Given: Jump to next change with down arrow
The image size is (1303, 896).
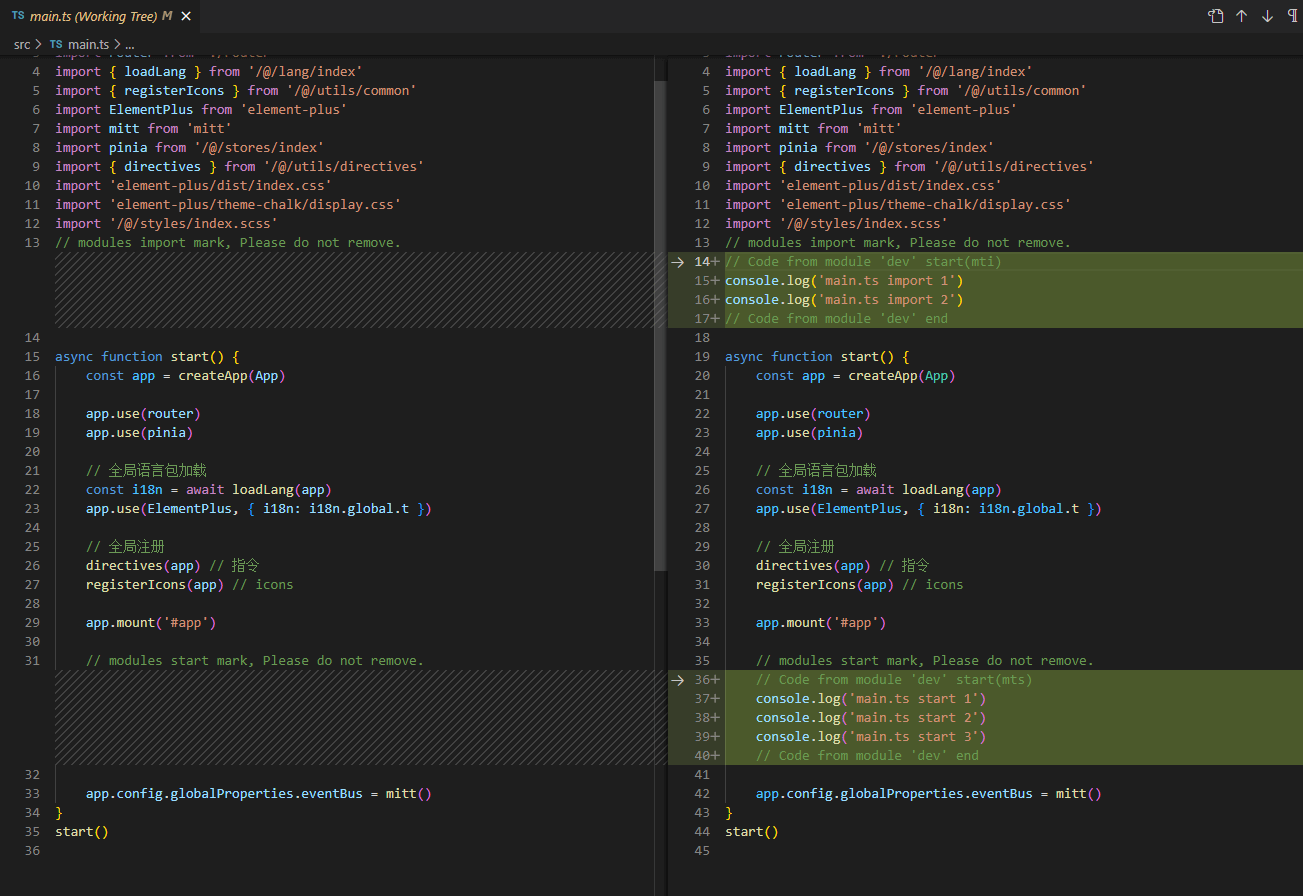Looking at the screenshot, I should pos(1267,16).
